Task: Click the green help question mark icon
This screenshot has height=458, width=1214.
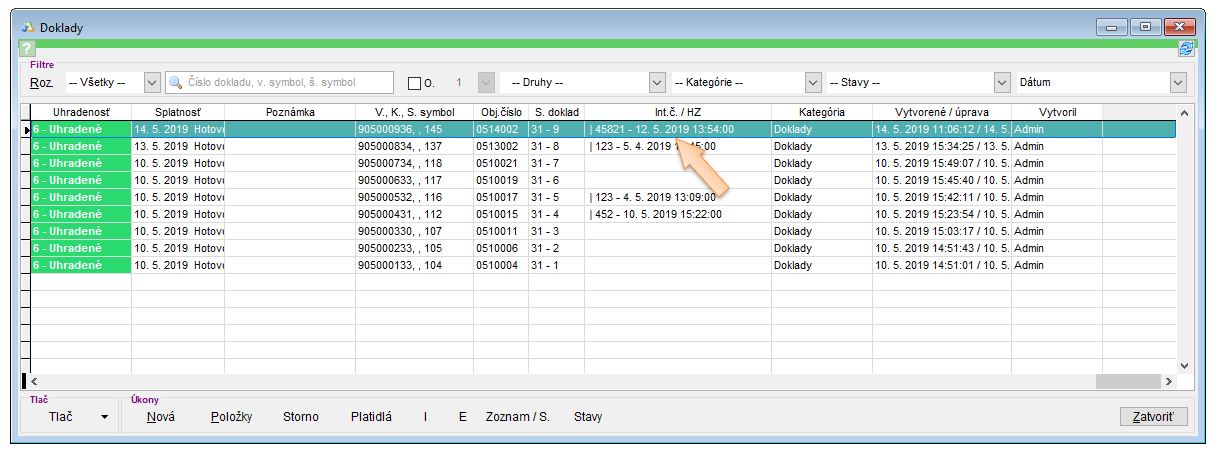Action: [x=27, y=48]
